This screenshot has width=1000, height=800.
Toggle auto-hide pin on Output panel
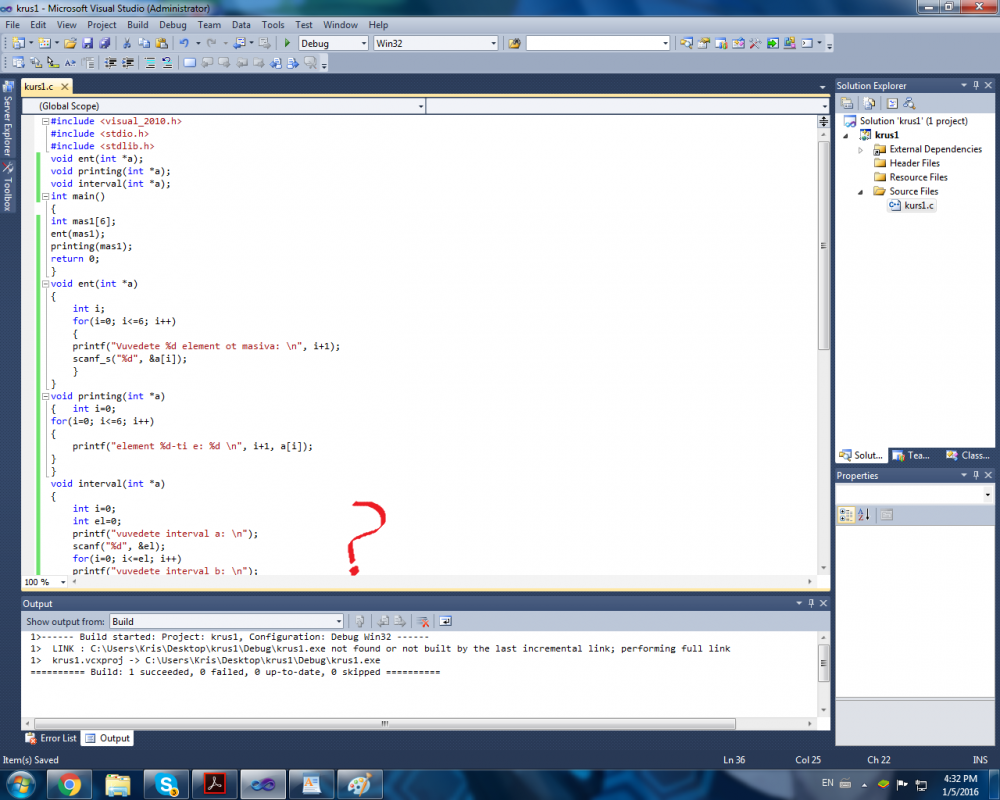tap(811, 603)
